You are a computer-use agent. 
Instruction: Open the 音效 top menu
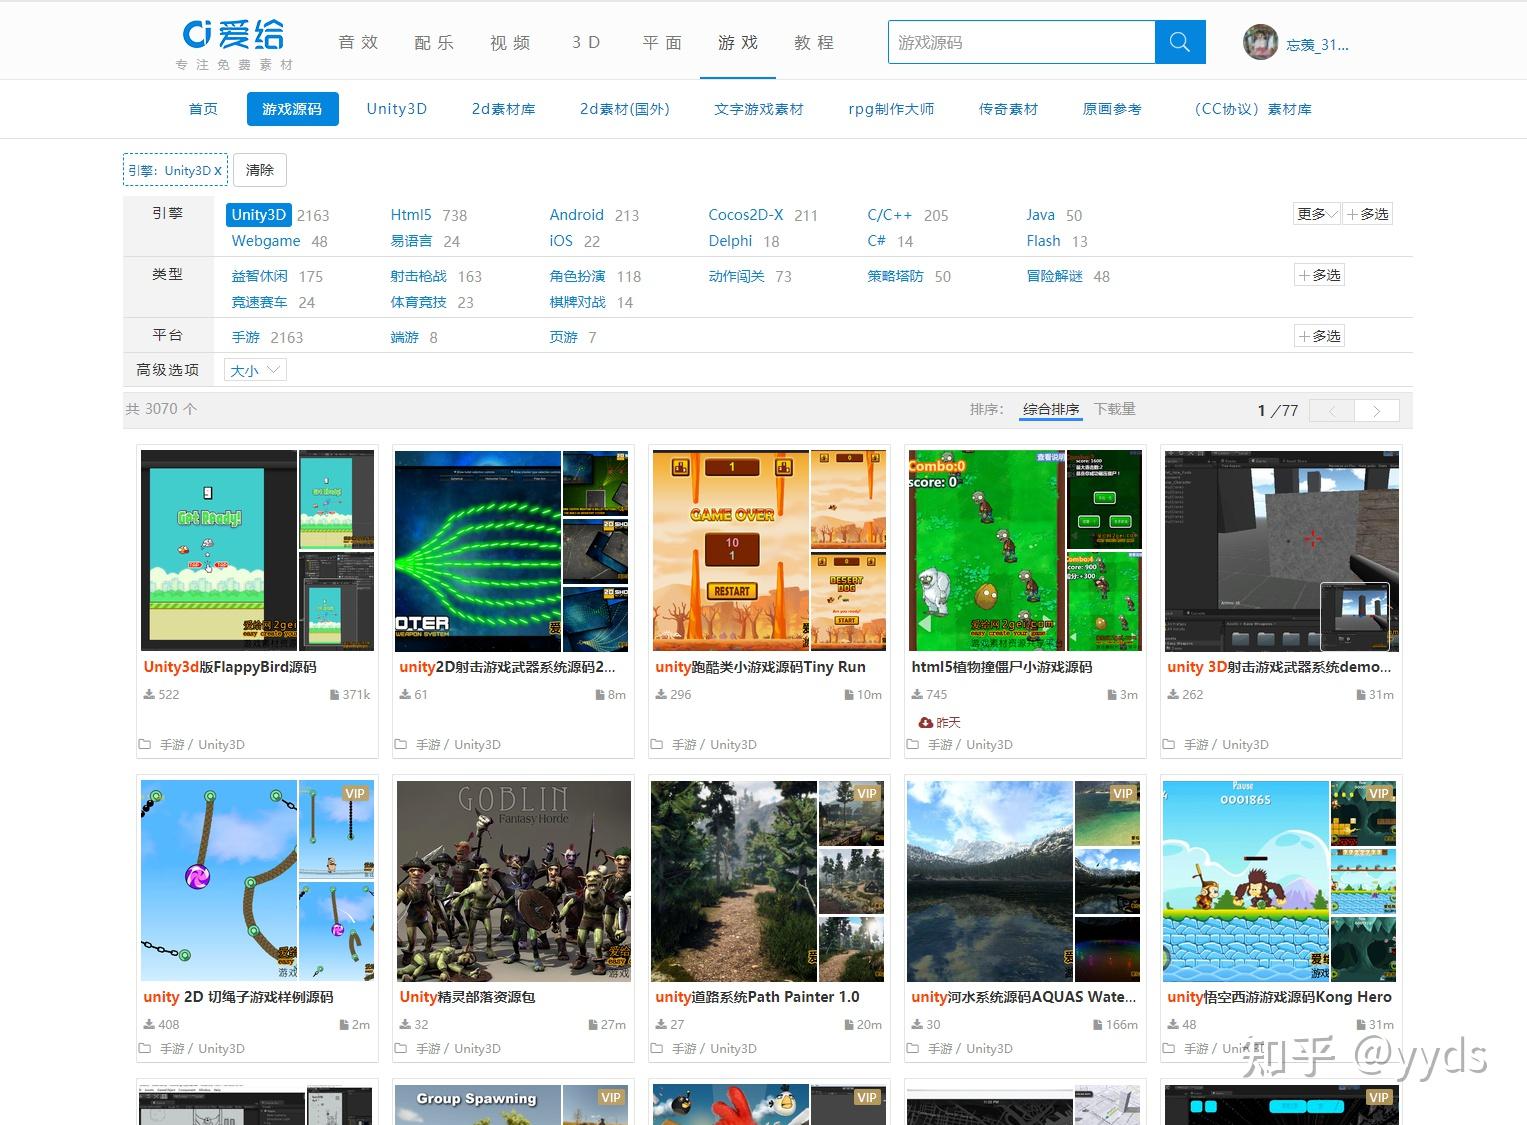358,42
